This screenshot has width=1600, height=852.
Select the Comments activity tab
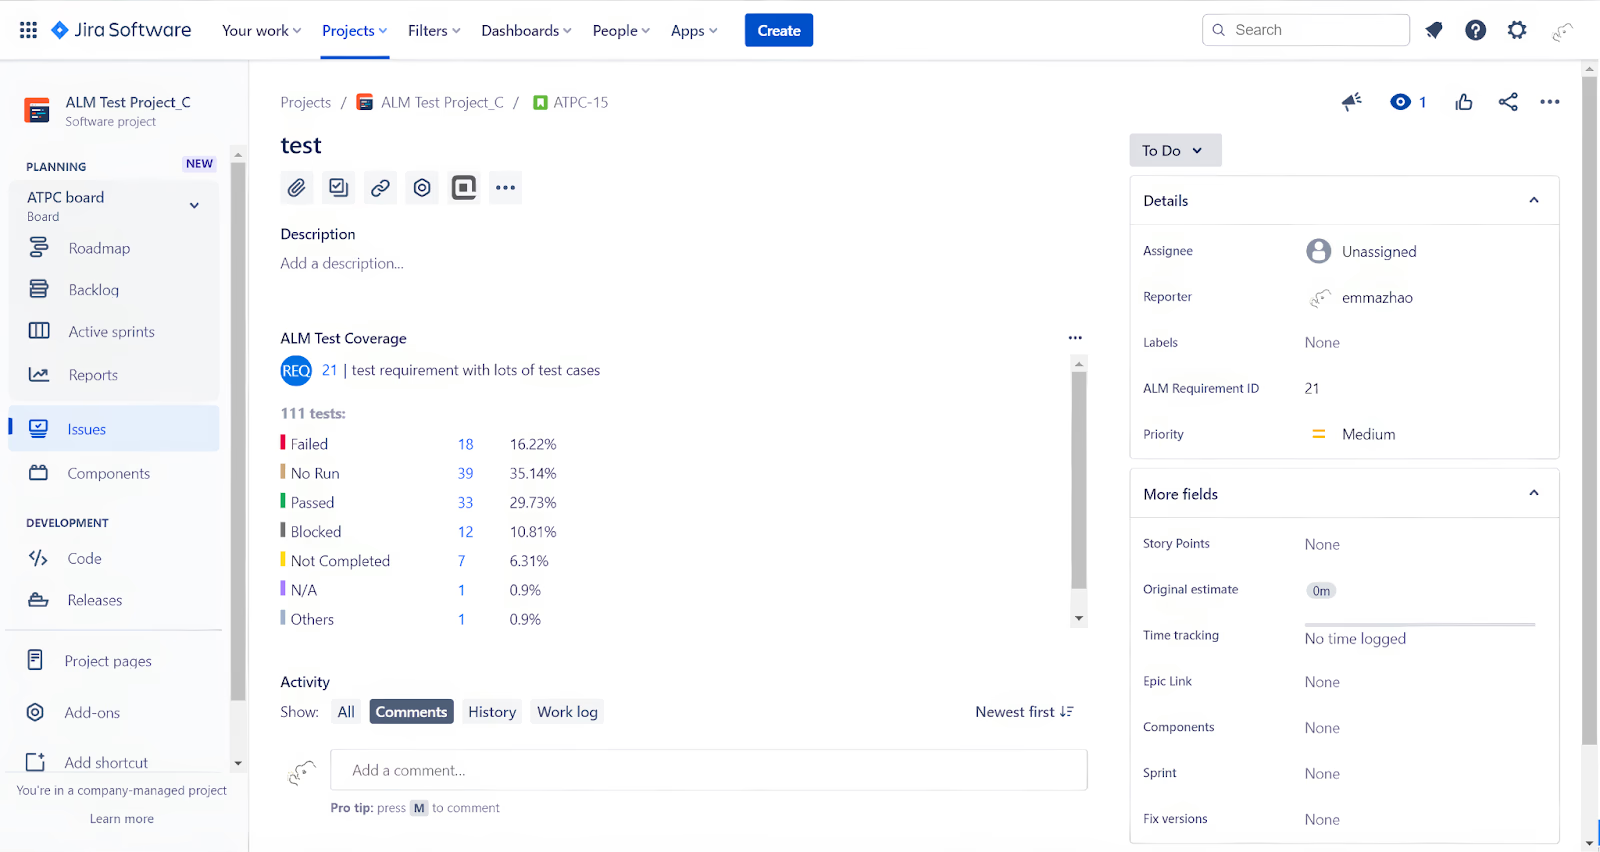click(x=411, y=712)
